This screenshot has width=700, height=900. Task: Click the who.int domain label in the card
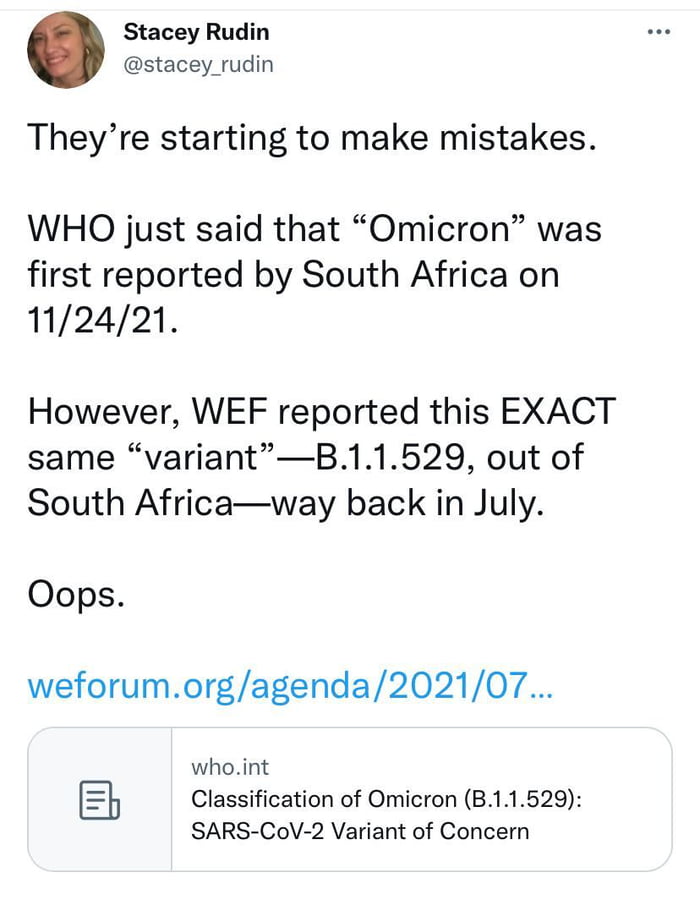point(229,767)
